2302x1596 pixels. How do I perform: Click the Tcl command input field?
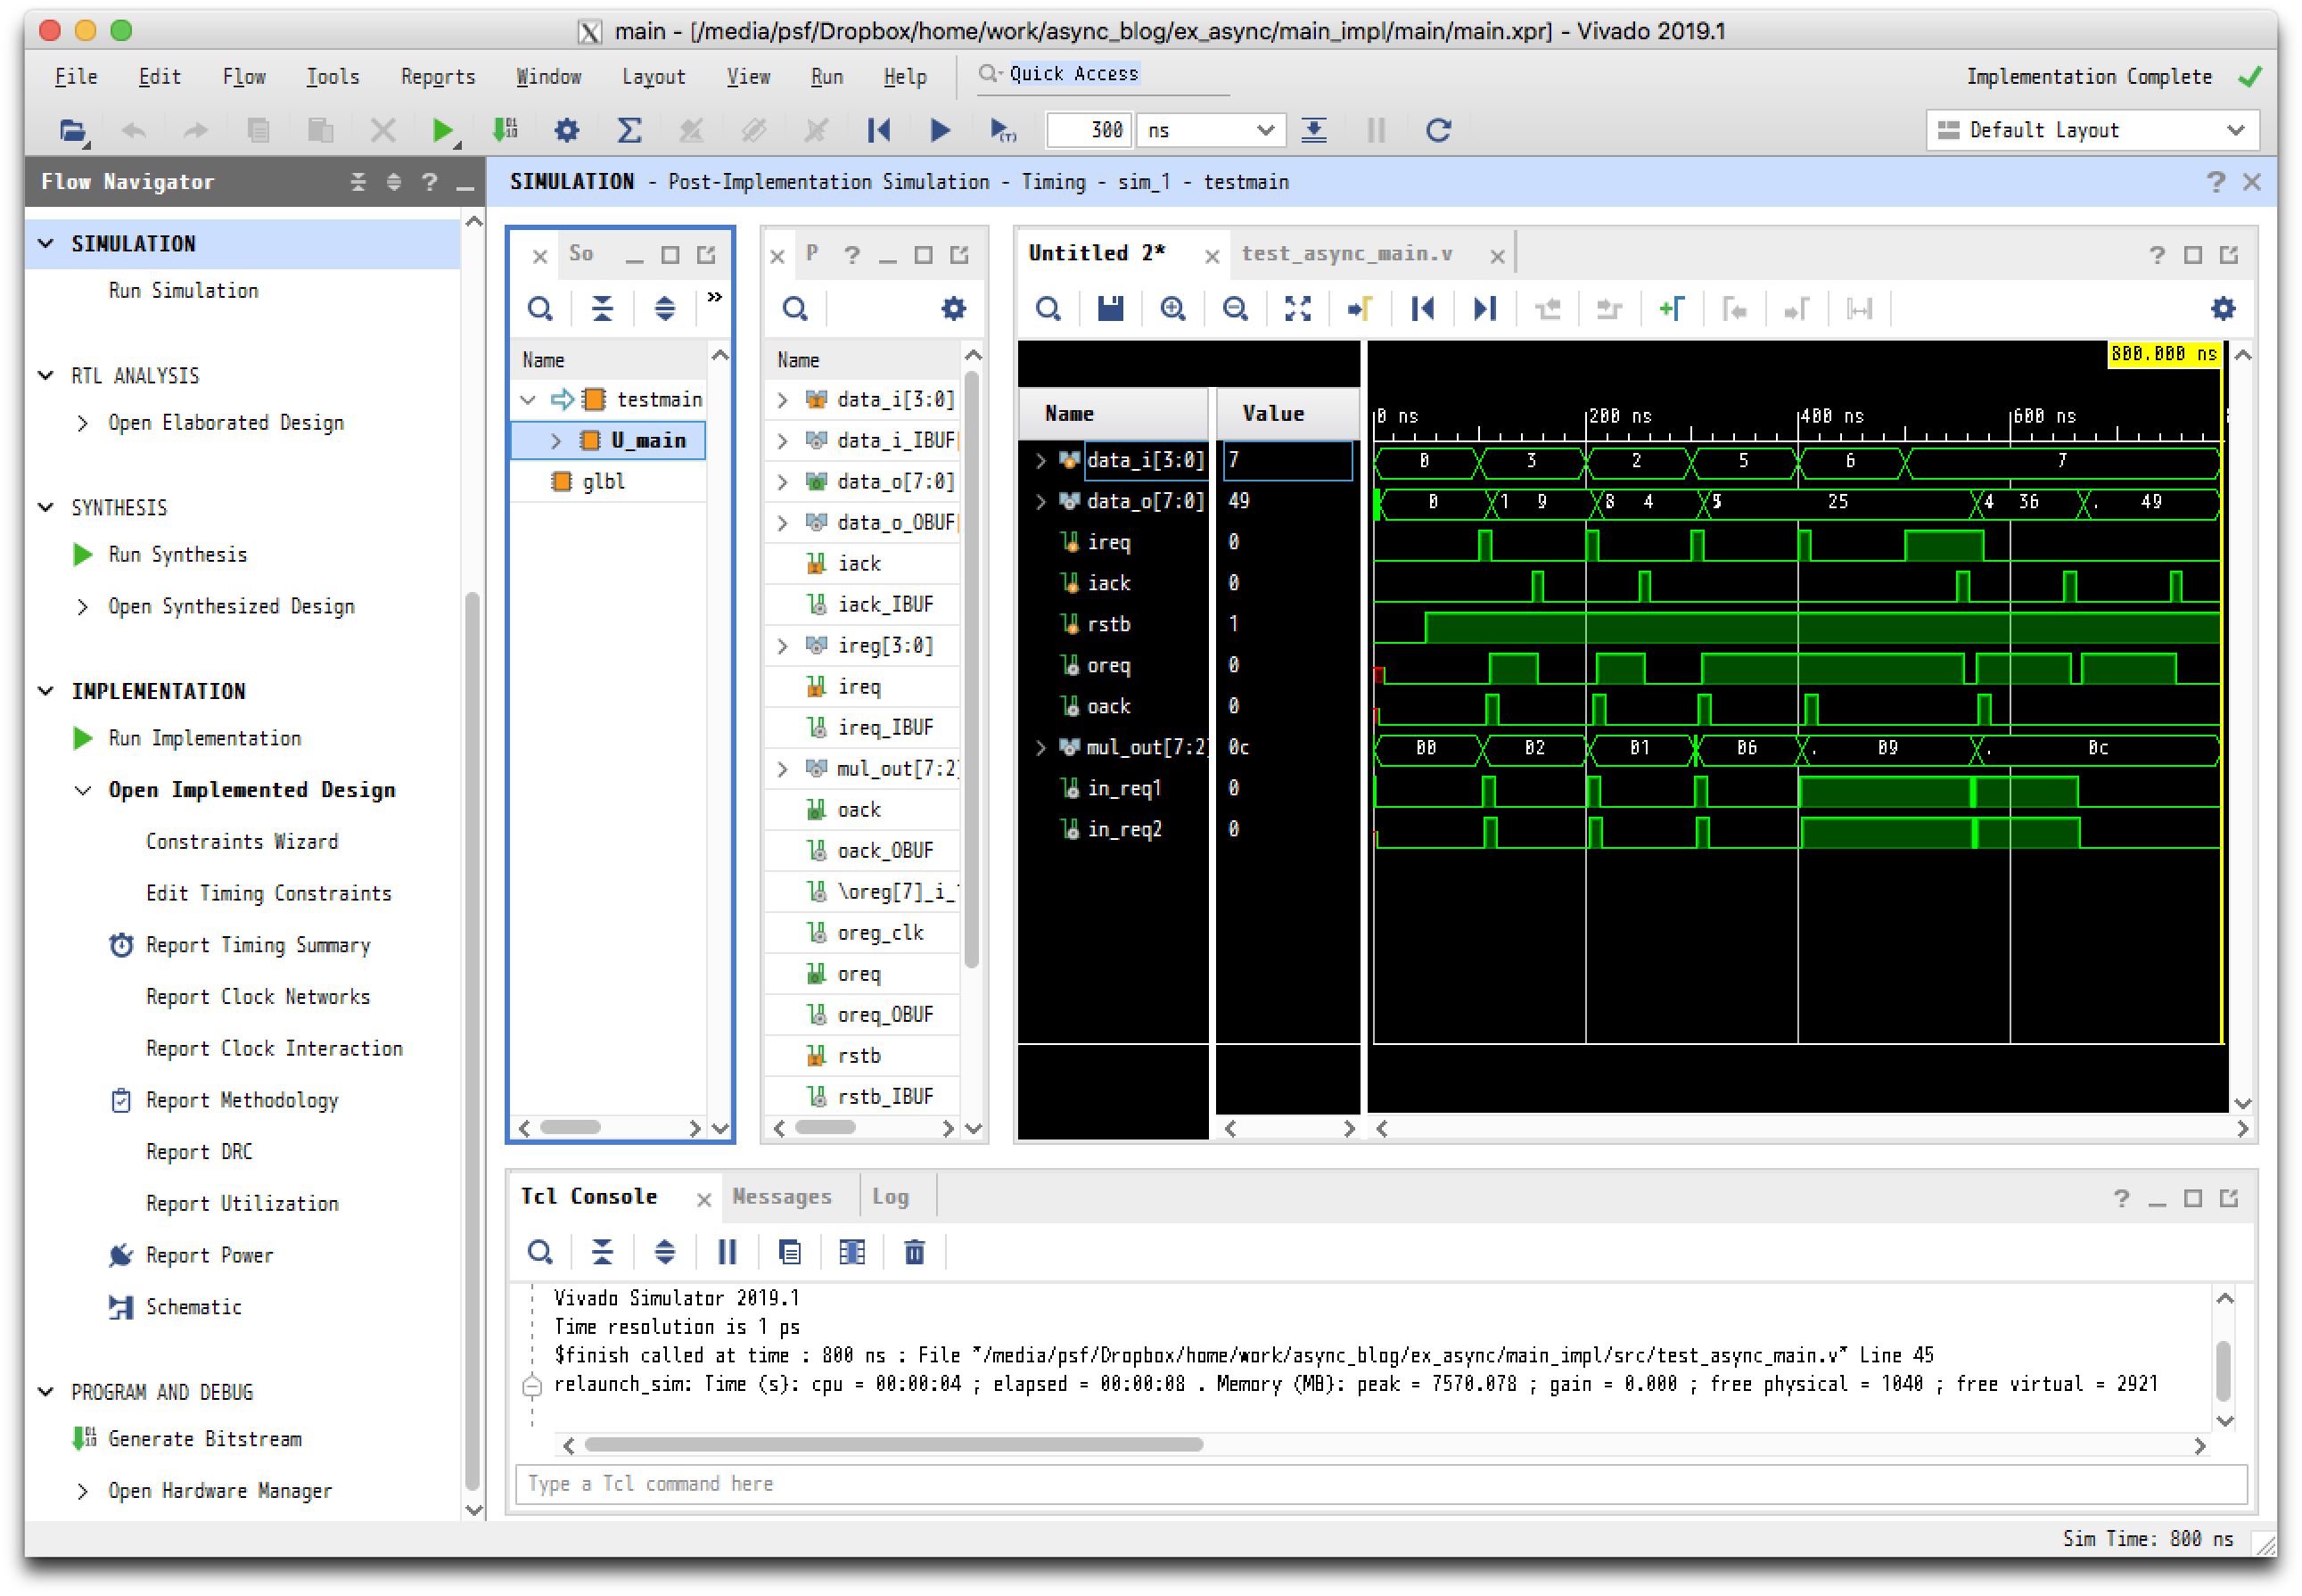pyautogui.click(x=1380, y=1483)
